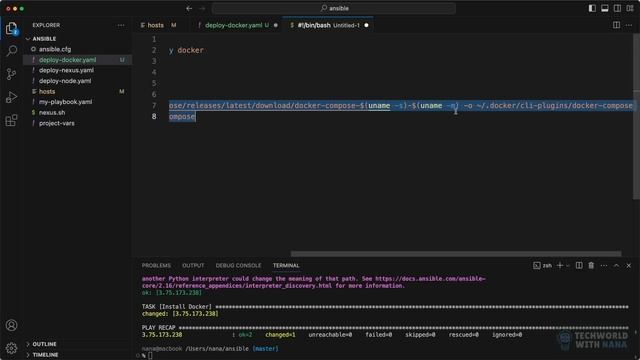Viewport: 640px width, 360px height.
Task: Open nexus.sh in explorer
Action: (52, 113)
